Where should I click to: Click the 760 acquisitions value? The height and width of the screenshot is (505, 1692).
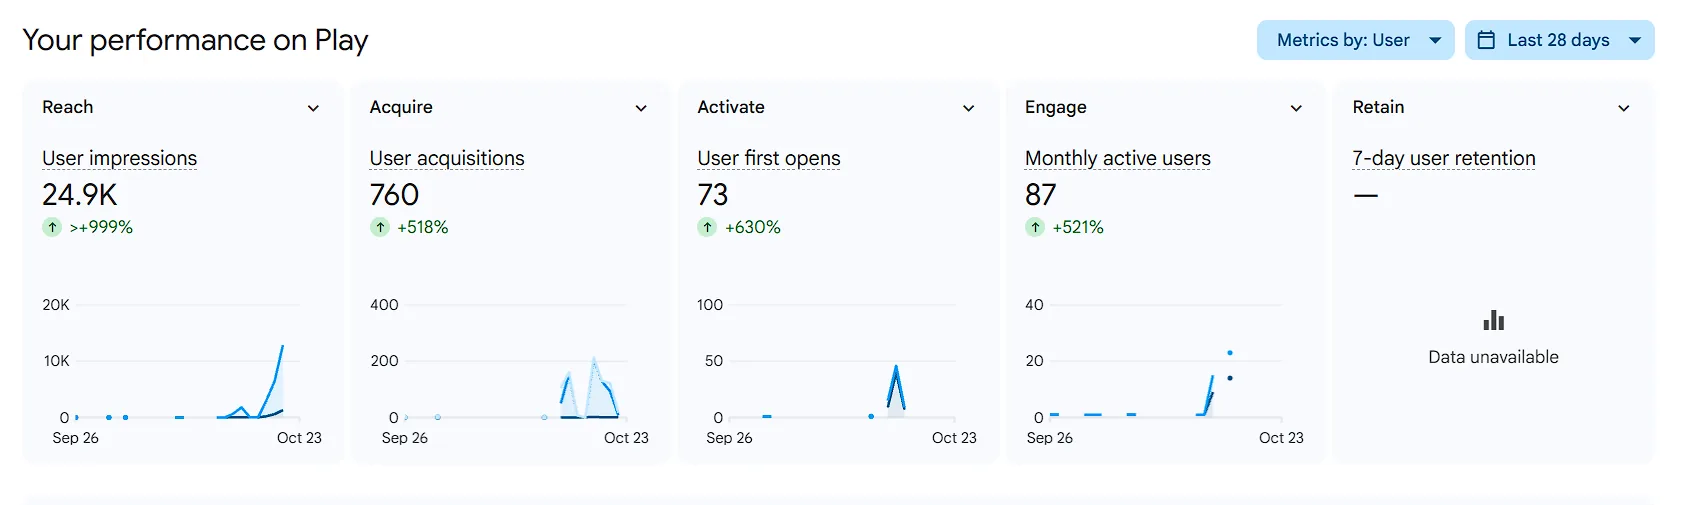pyautogui.click(x=394, y=195)
